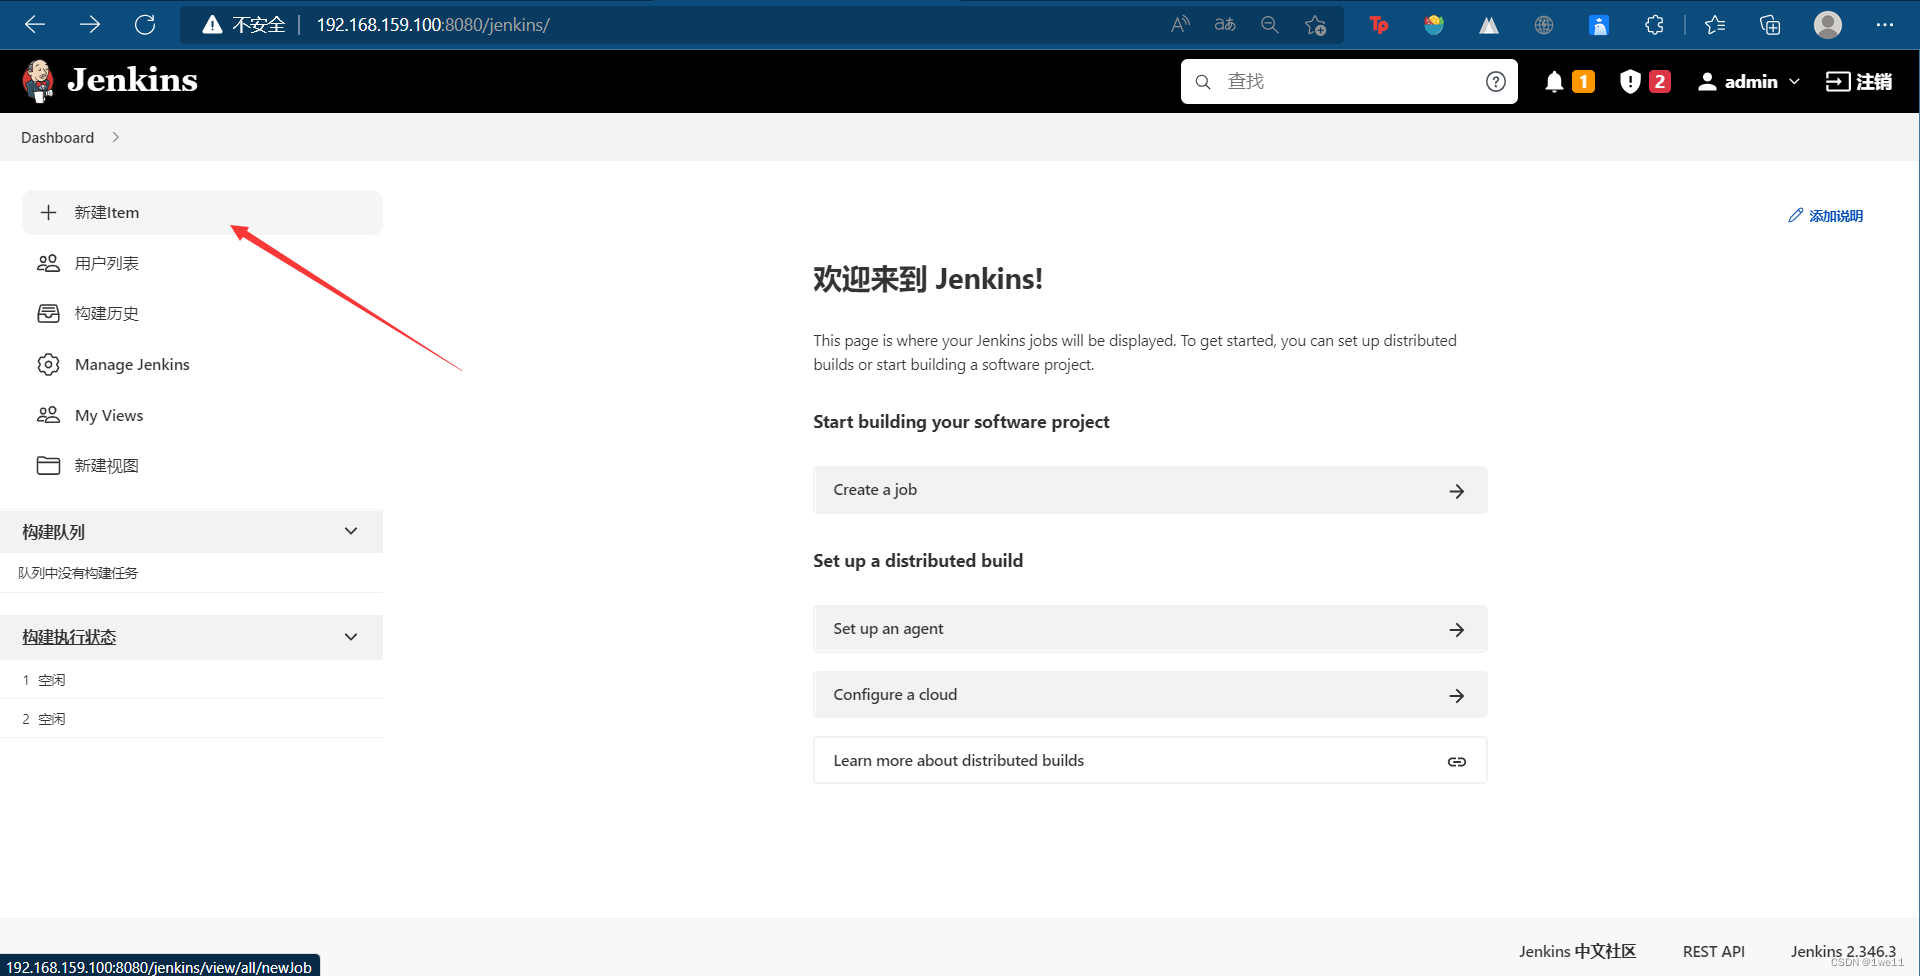
Task: Reload the page with refresh icon
Action: (145, 24)
